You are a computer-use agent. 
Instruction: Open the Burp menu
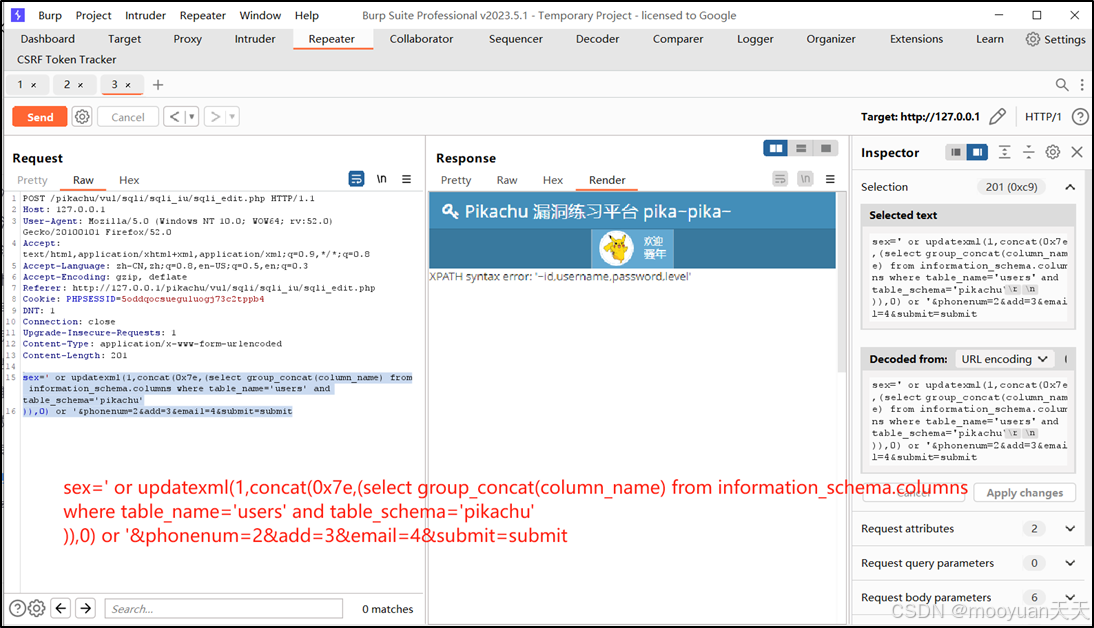pyautogui.click(x=50, y=15)
